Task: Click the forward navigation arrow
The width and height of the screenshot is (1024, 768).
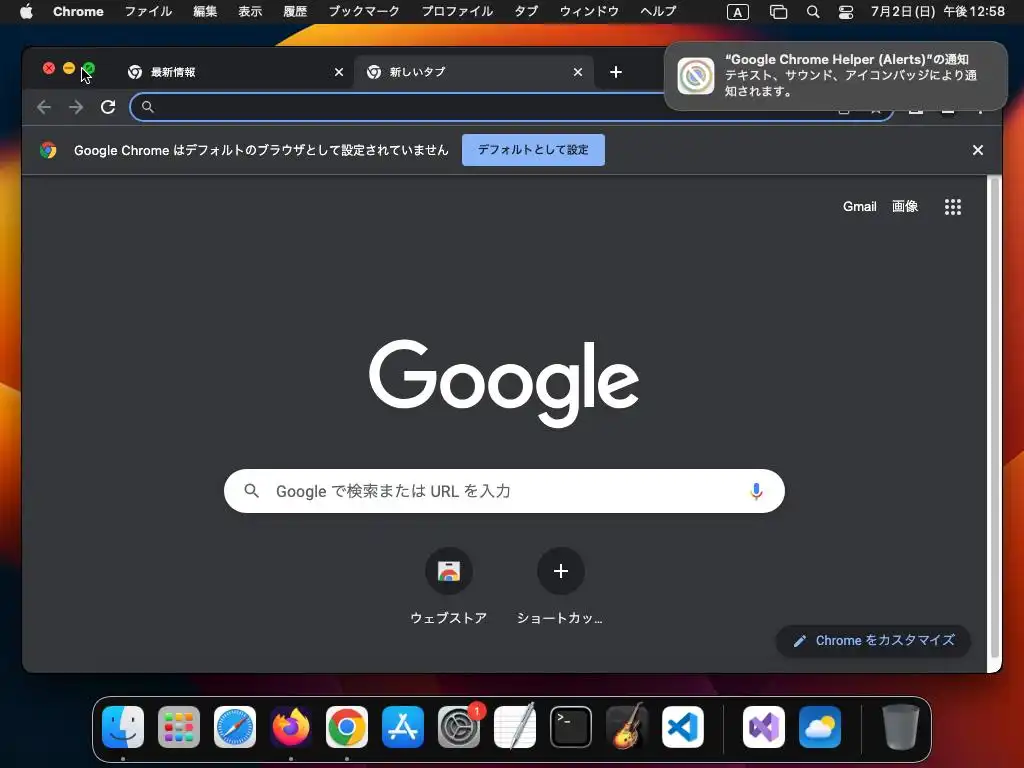Action: pyautogui.click(x=76, y=107)
